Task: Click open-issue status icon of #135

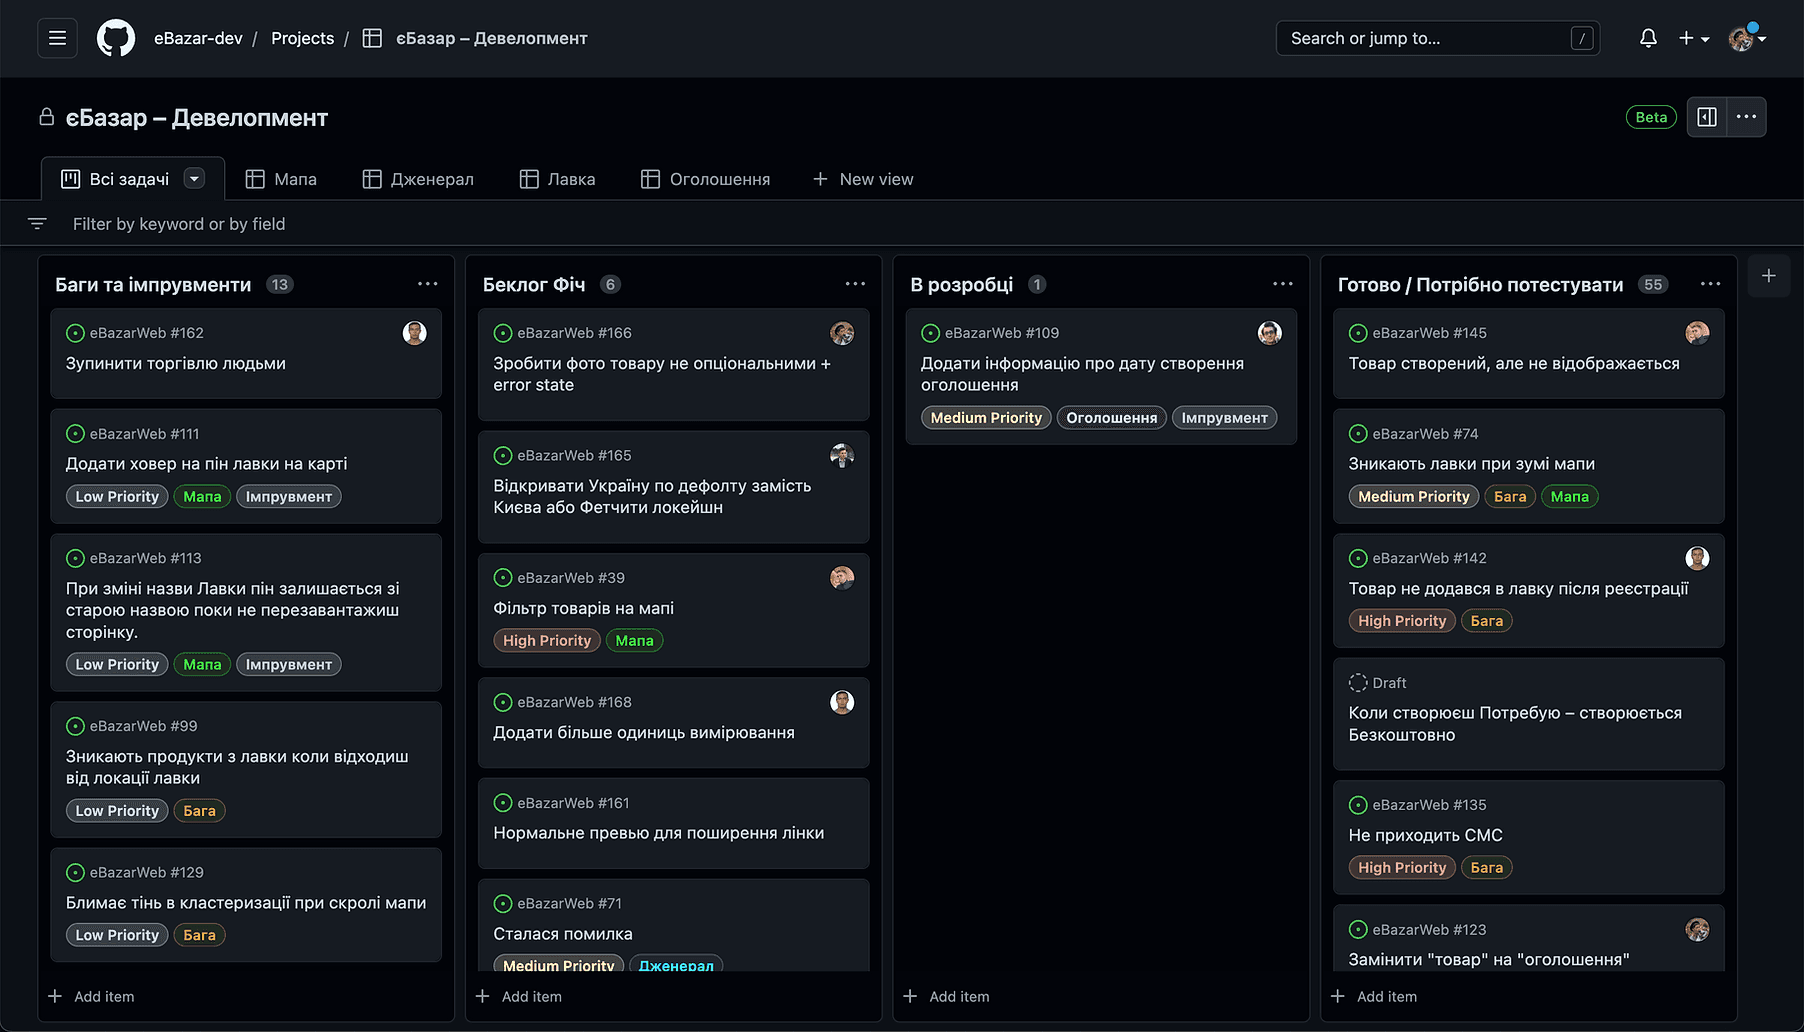Action: [x=1358, y=805]
